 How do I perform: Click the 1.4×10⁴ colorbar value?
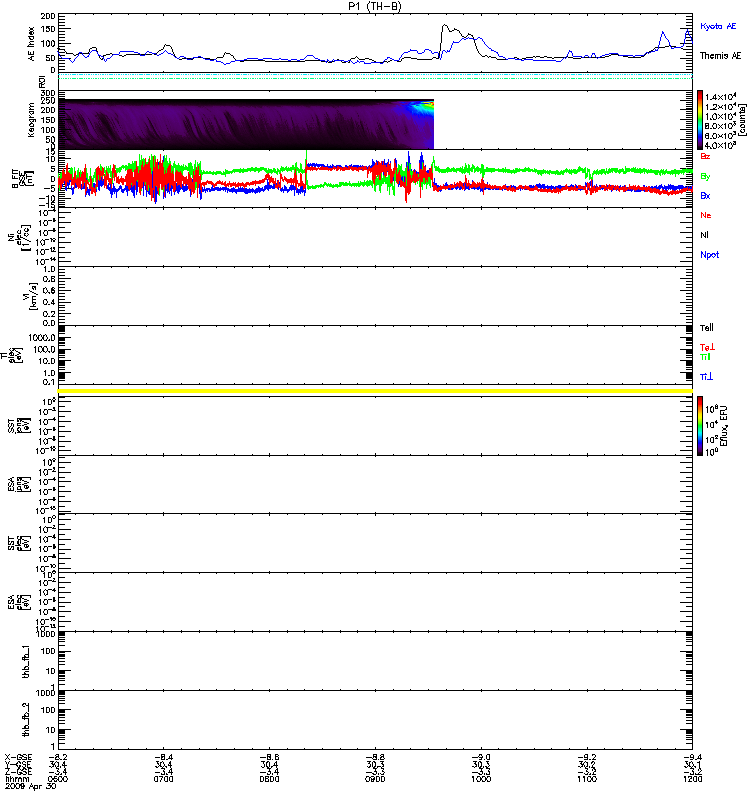[720, 97]
